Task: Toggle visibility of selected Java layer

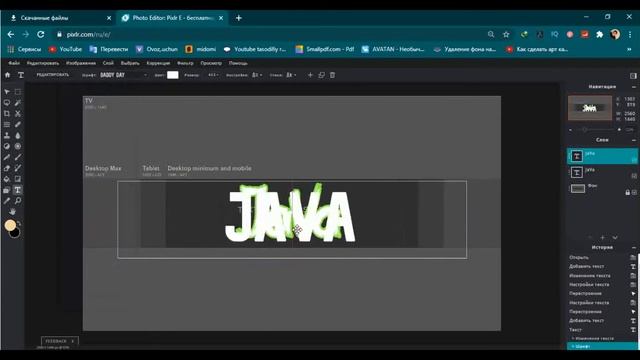Action: point(634,160)
